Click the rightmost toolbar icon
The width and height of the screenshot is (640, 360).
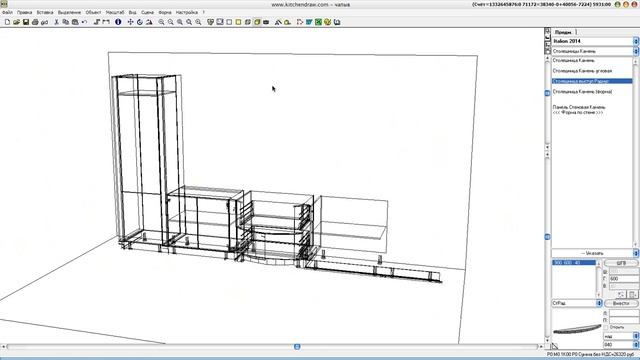coord(337,22)
